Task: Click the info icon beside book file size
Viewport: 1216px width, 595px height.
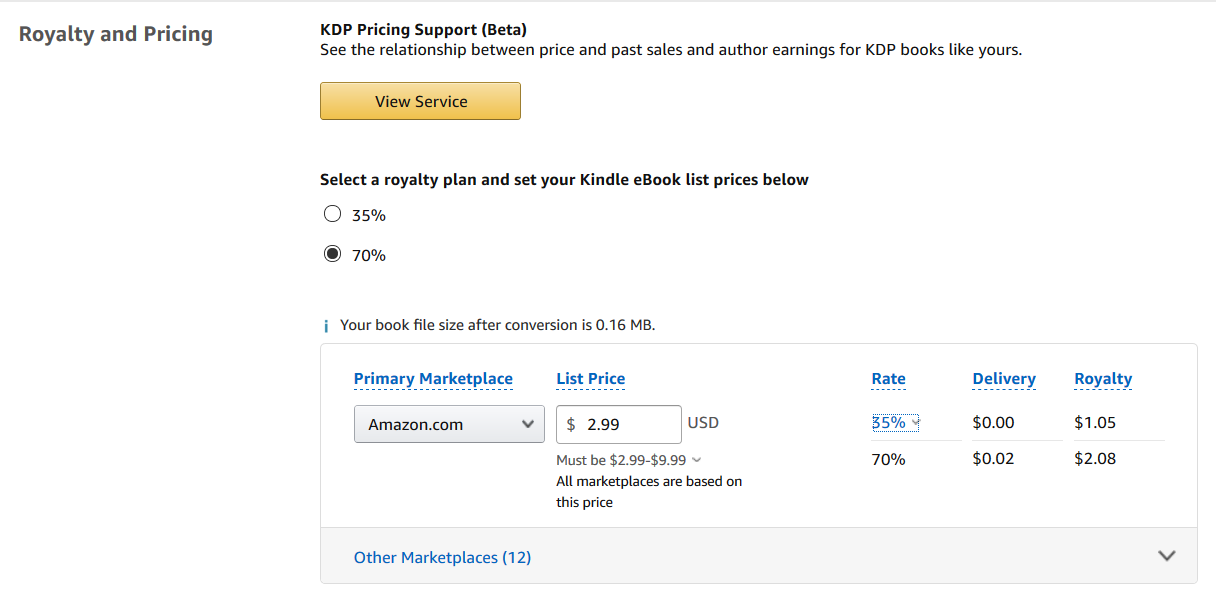Action: click(x=325, y=326)
